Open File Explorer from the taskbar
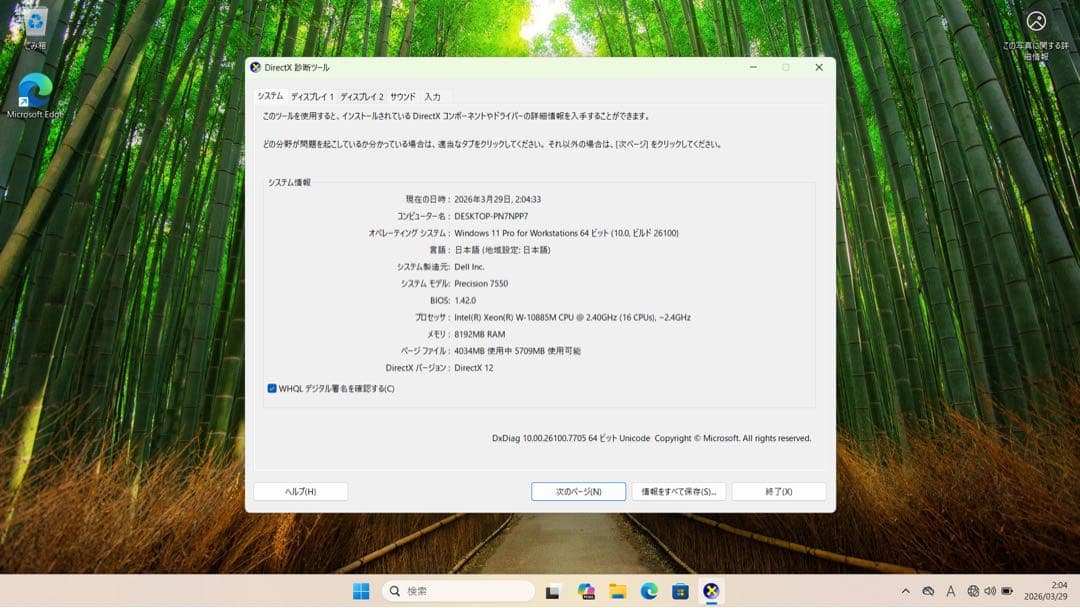Image resolution: width=1080 pixels, height=608 pixels. 618,591
